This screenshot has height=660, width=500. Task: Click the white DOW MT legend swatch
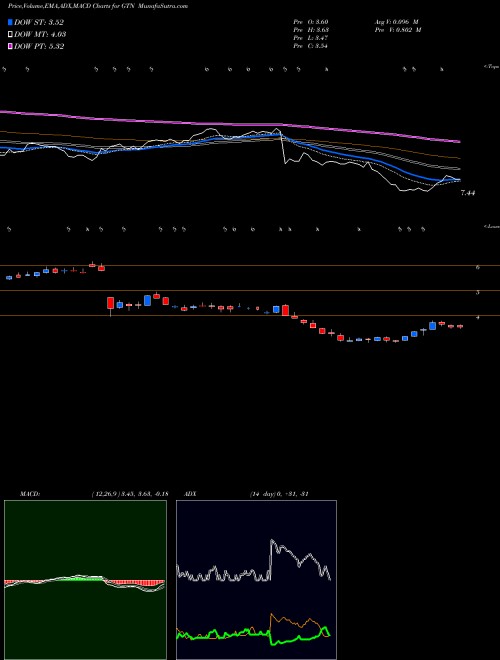click(10, 35)
